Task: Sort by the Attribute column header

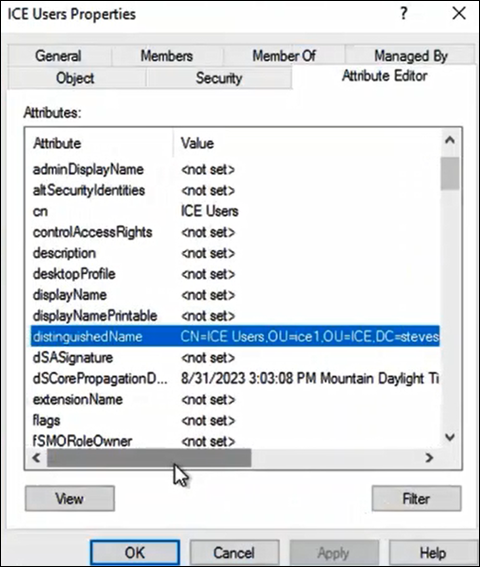Action: (100, 144)
